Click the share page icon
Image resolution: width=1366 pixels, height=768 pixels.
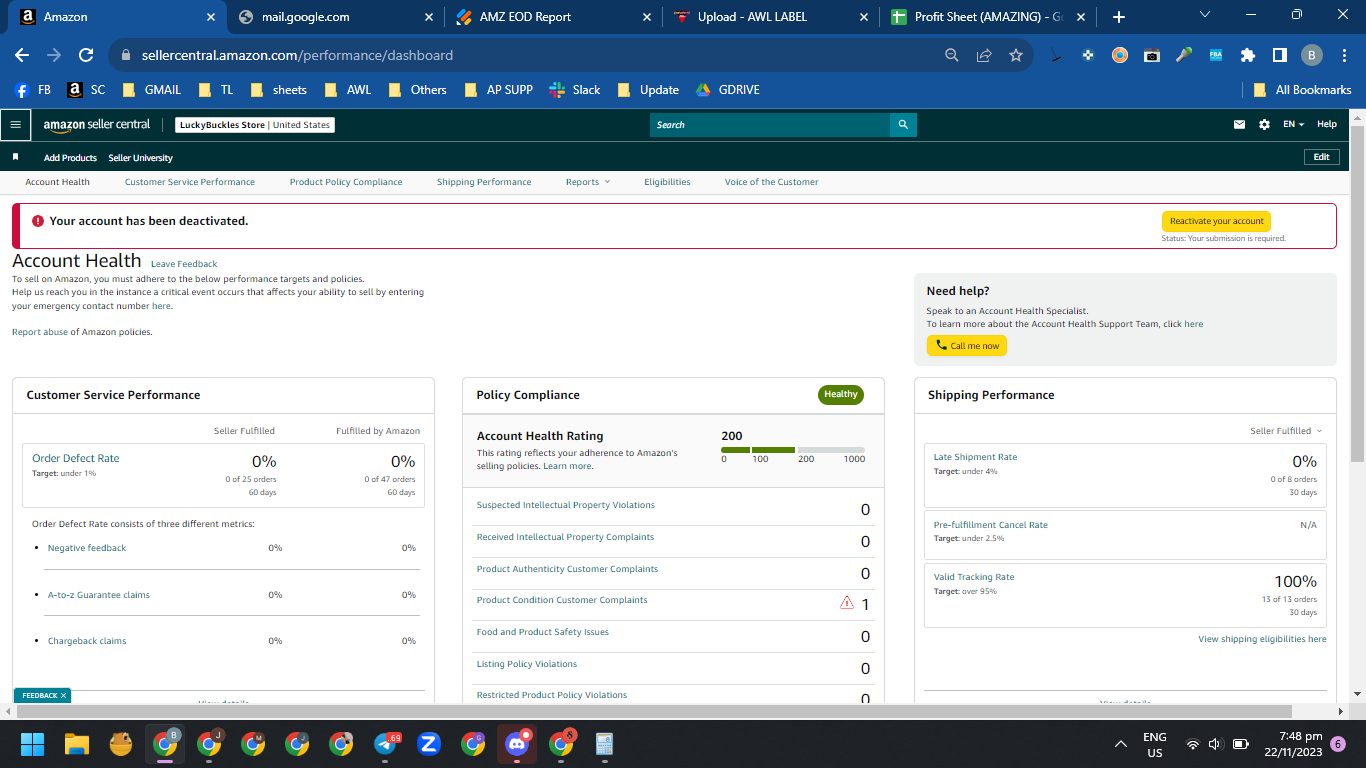[x=984, y=55]
